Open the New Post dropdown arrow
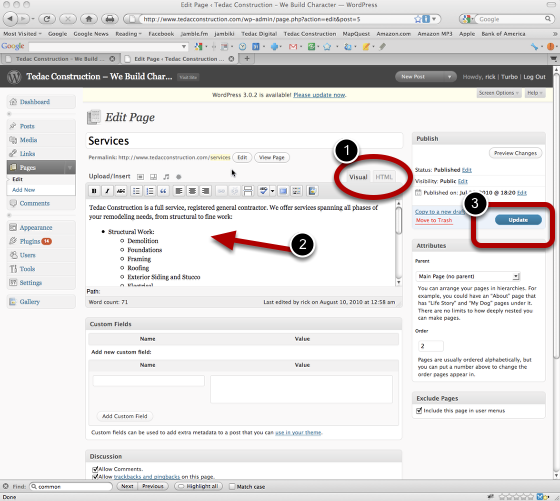The width and height of the screenshot is (560, 501). pyautogui.click(x=449, y=77)
